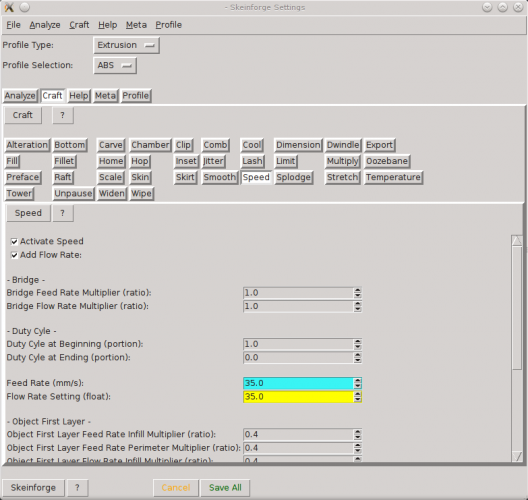Open the help question mark next to Craft

click(x=63, y=115)
